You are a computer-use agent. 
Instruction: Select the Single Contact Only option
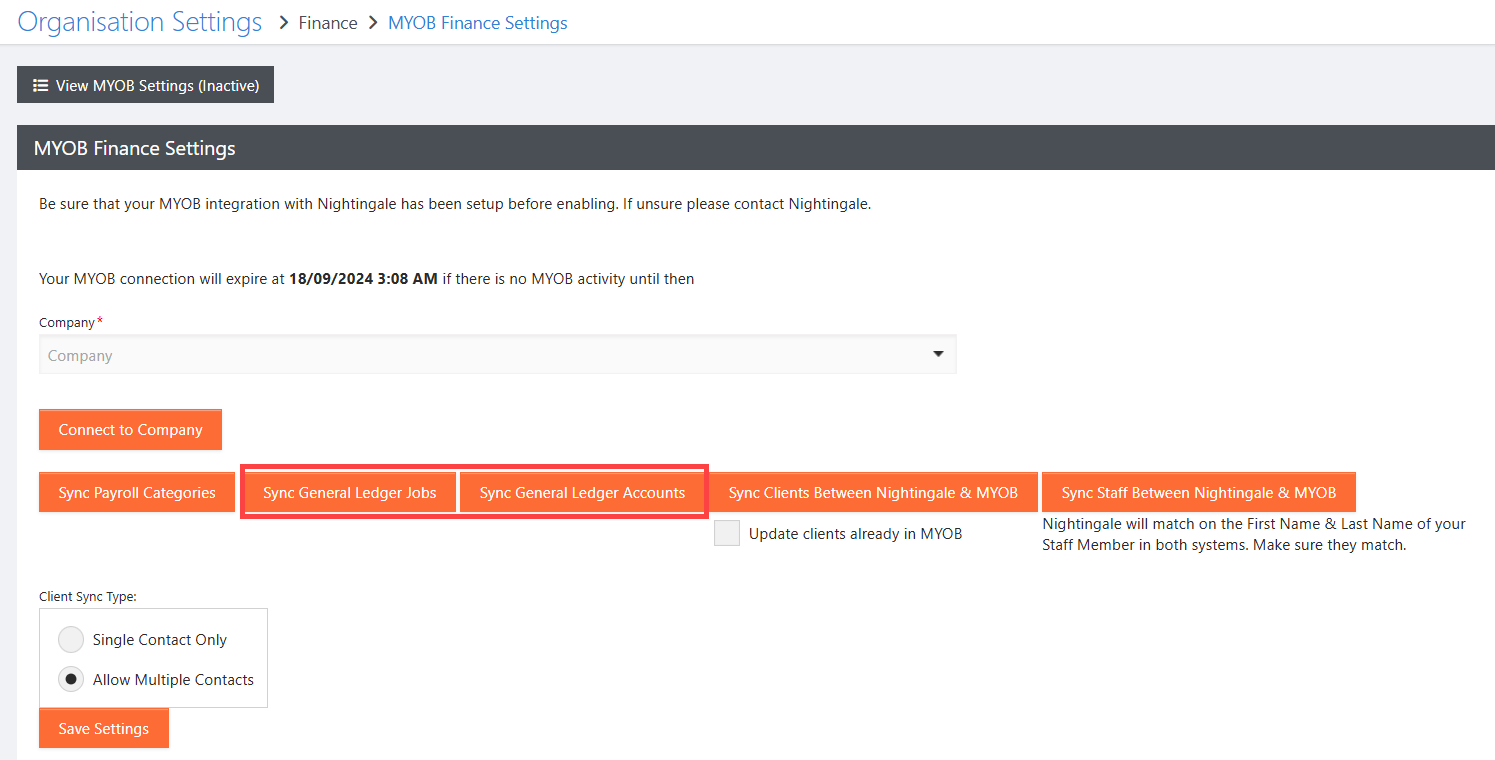tap(71, 639)
